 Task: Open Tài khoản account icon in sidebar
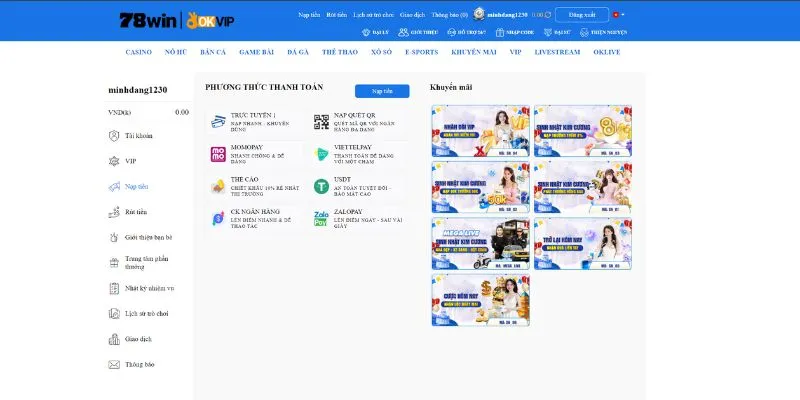[x=114, y=136]
